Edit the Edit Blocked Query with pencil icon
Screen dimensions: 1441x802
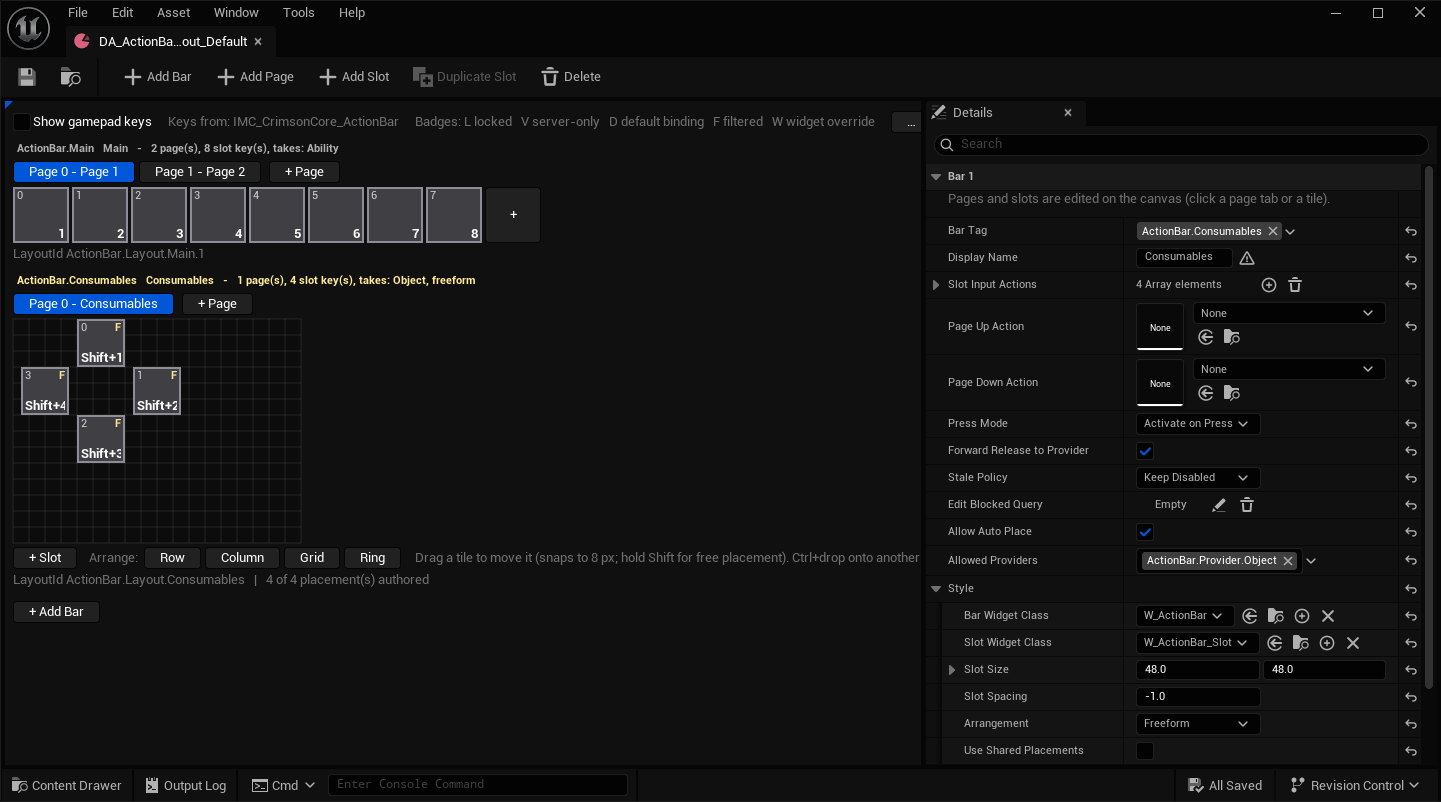[x=1218, y=505]
